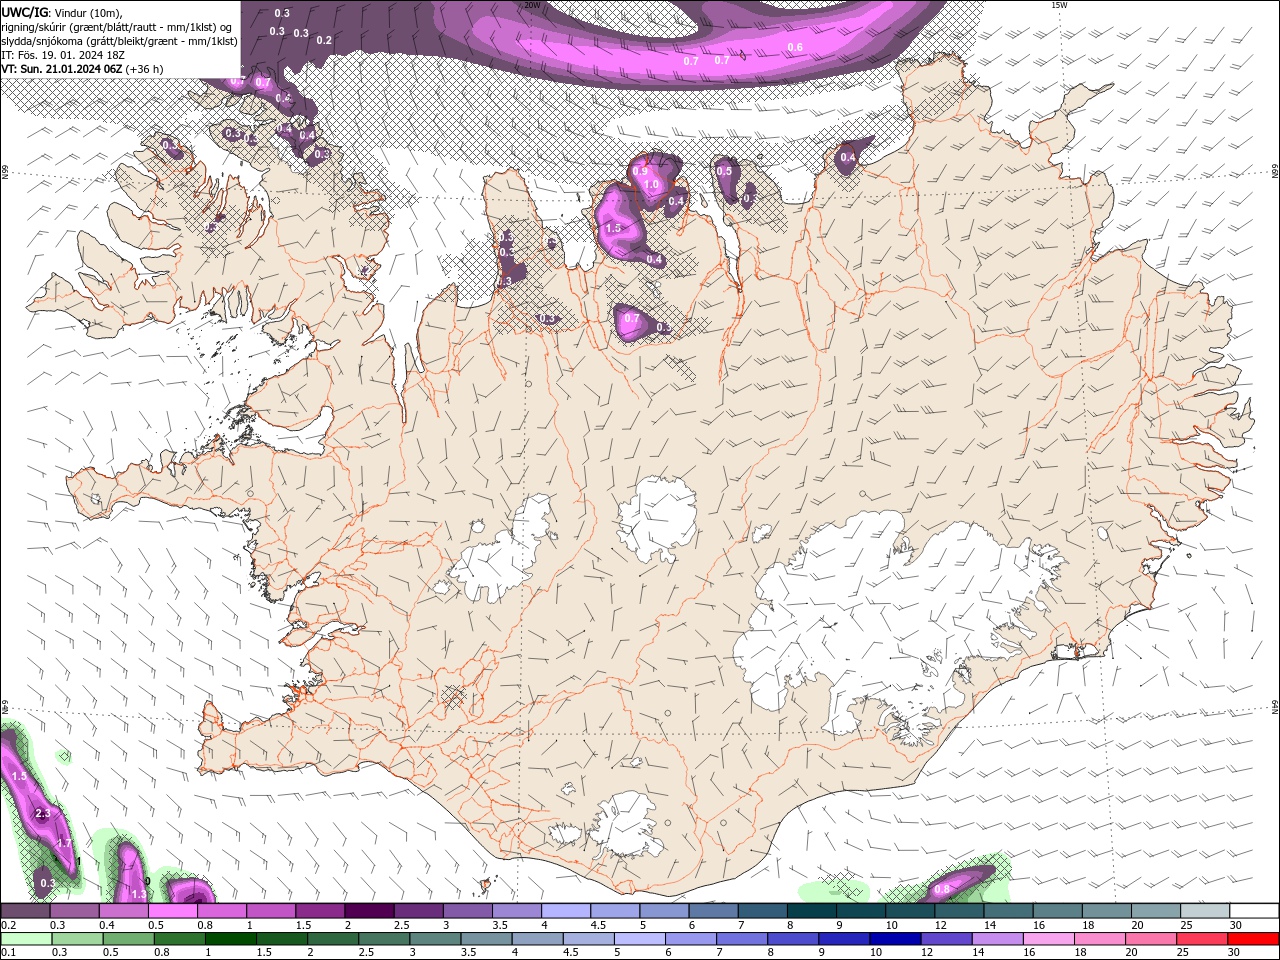Viewport: 1280px width, 960px height.
Task: Click the '1.7' value on southwest precipitation cell
Action: point(63,844)
